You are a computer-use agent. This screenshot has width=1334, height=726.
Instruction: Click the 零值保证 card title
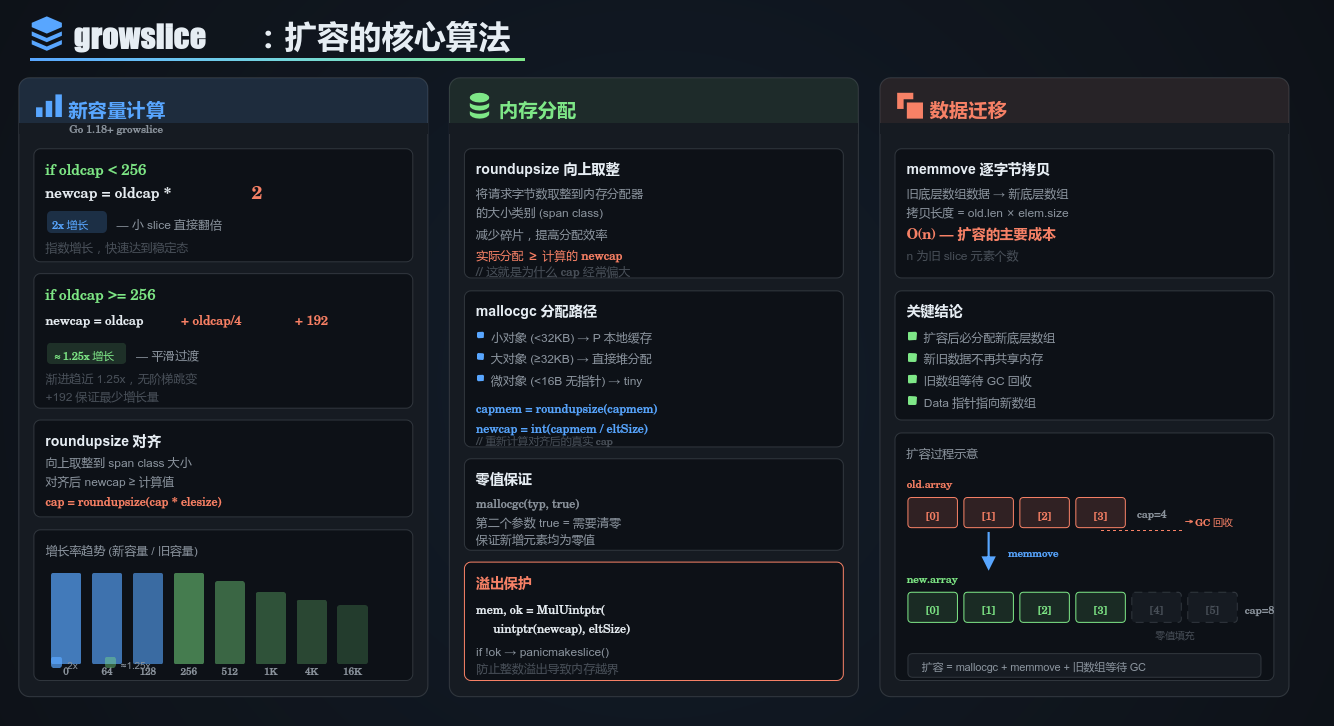504,480
